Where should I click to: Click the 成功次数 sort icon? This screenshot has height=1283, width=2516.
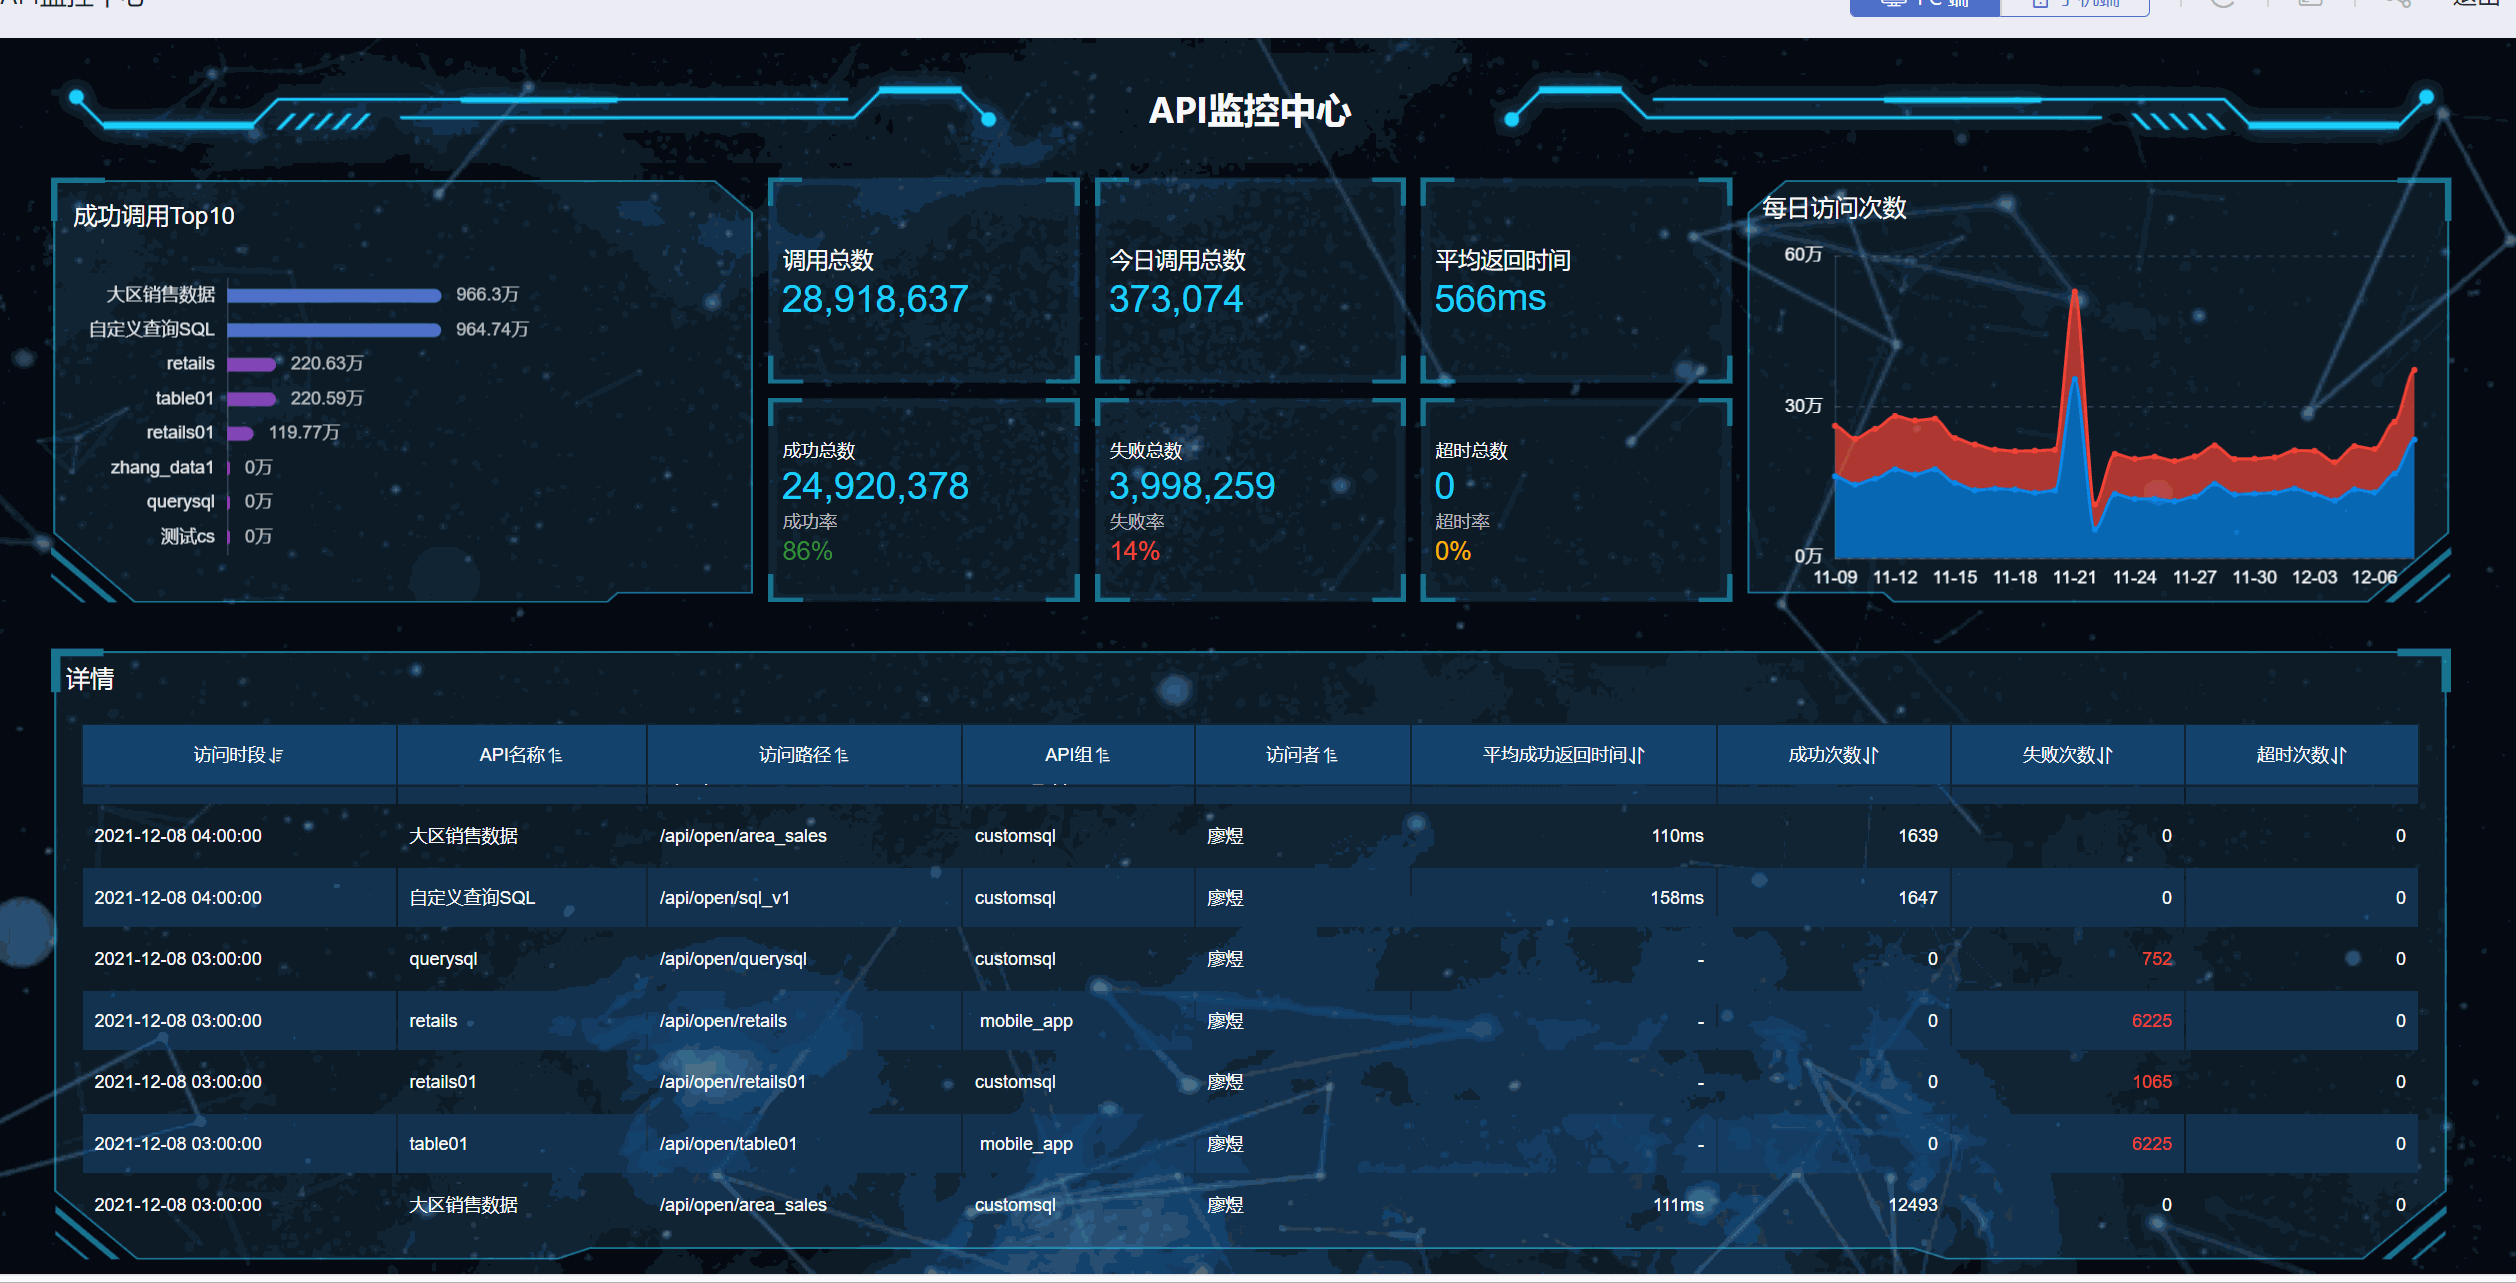1871,756
